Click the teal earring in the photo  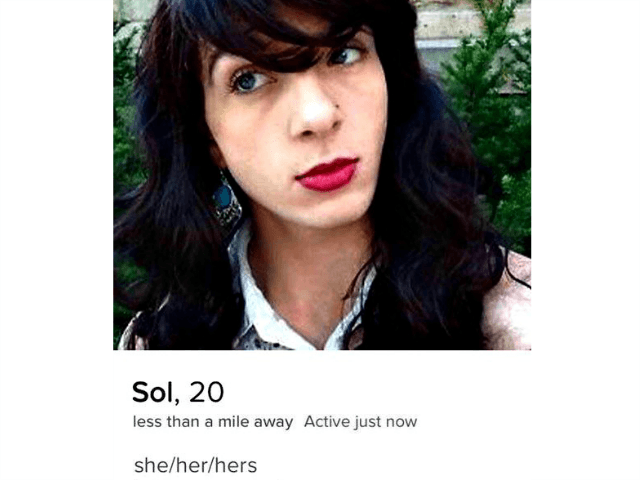pyautogui.click(x=226, y=199)
